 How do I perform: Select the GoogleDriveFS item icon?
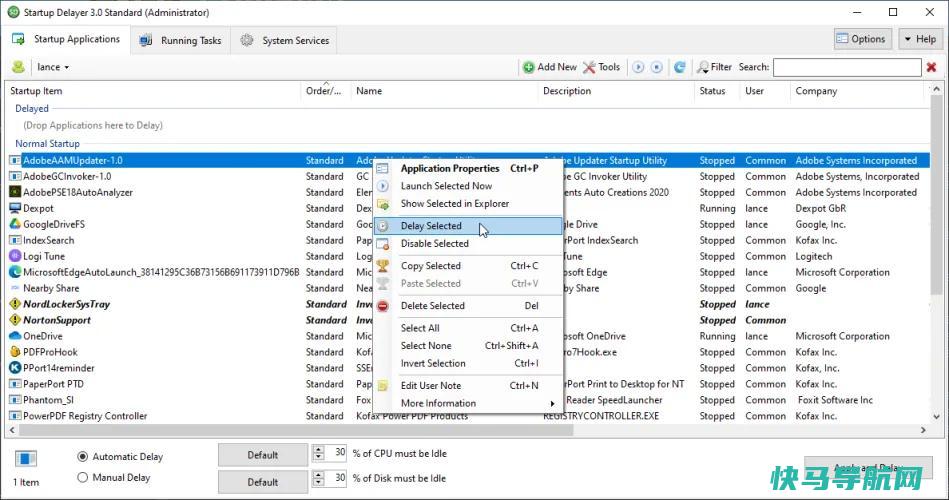pos(15,224)
